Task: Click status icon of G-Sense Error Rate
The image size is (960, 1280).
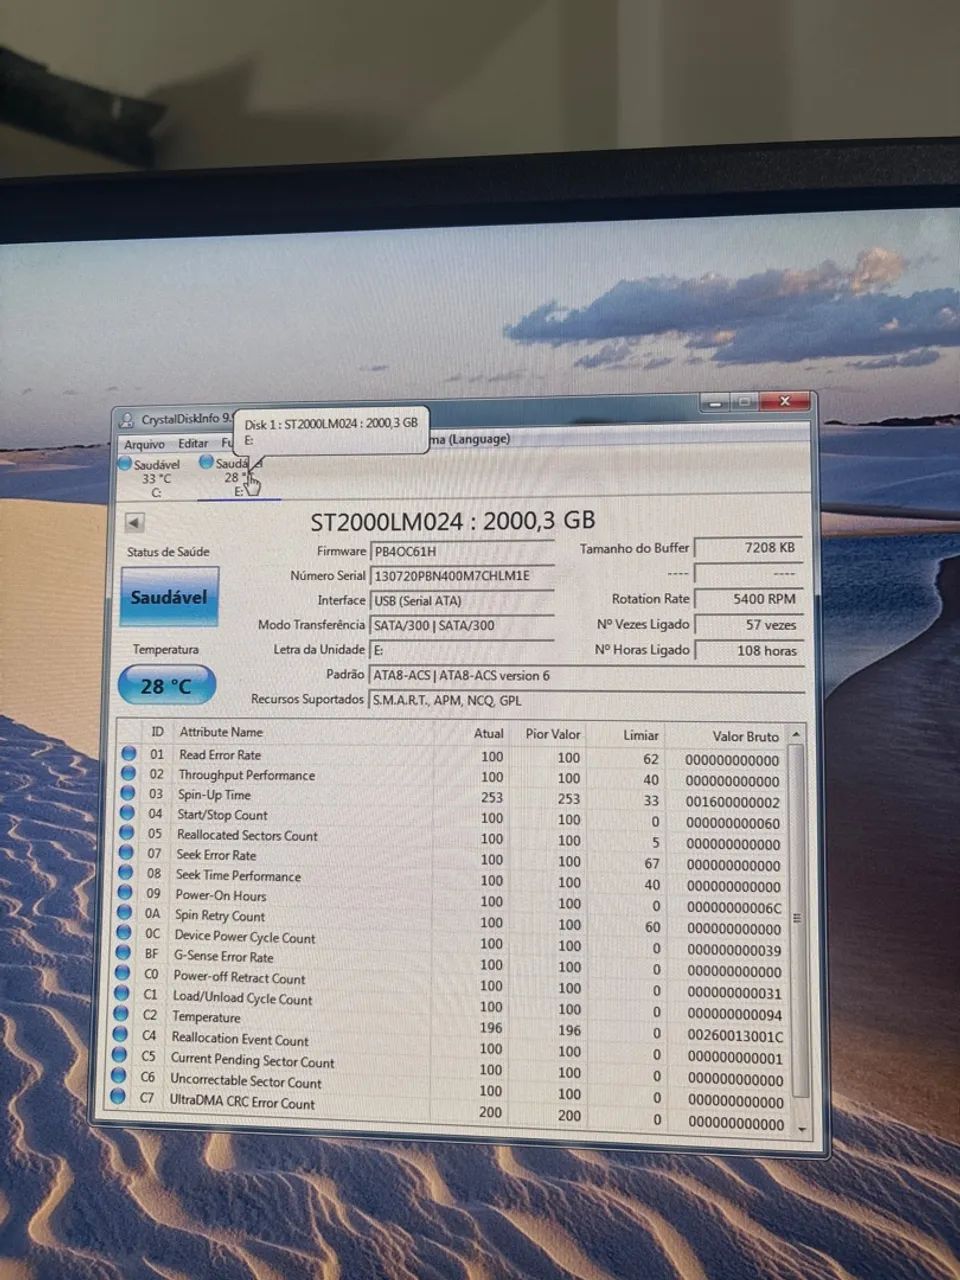Action: [123, 953]
